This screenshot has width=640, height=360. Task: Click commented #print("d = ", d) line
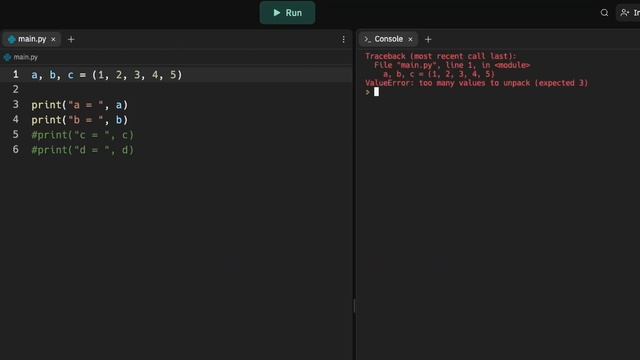[82, 150]
